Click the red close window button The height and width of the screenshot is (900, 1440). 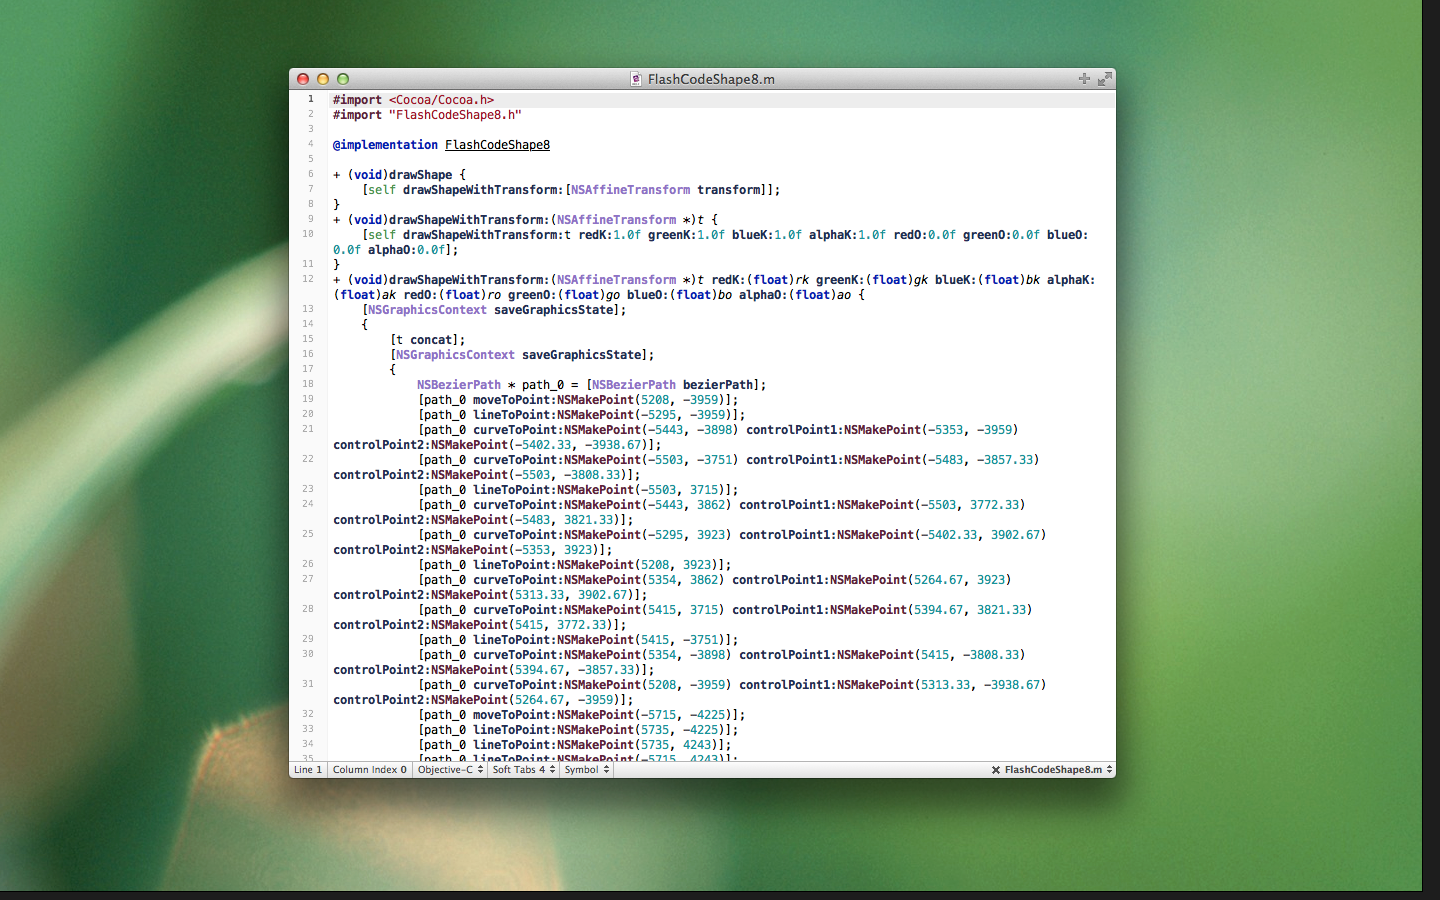(x=303, y=79)
